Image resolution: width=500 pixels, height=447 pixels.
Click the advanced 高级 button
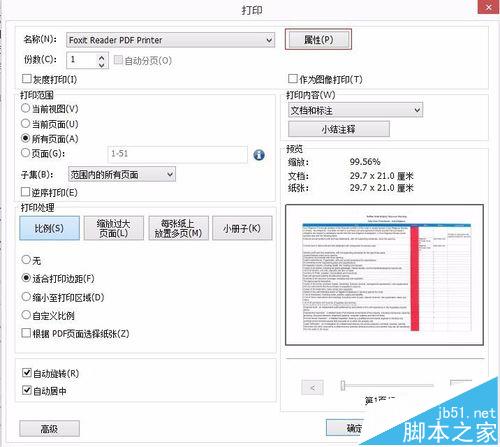point(49,429)
